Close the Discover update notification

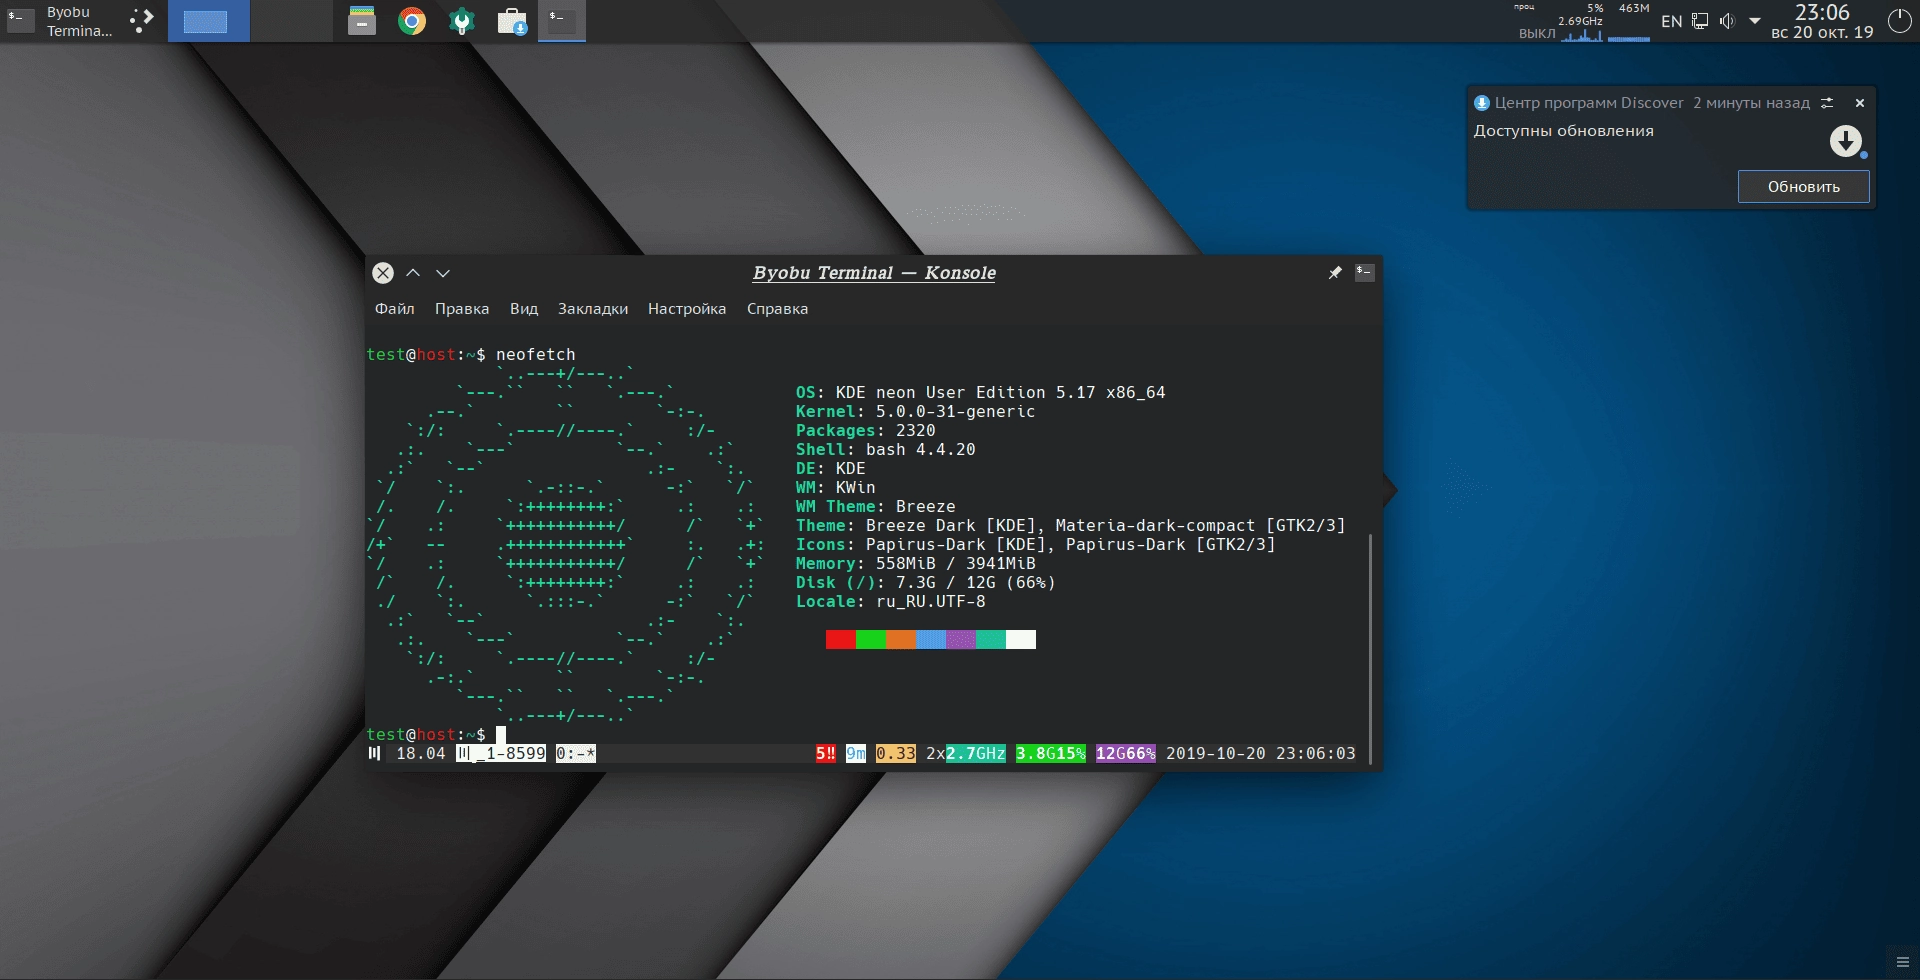[1860, 103]
